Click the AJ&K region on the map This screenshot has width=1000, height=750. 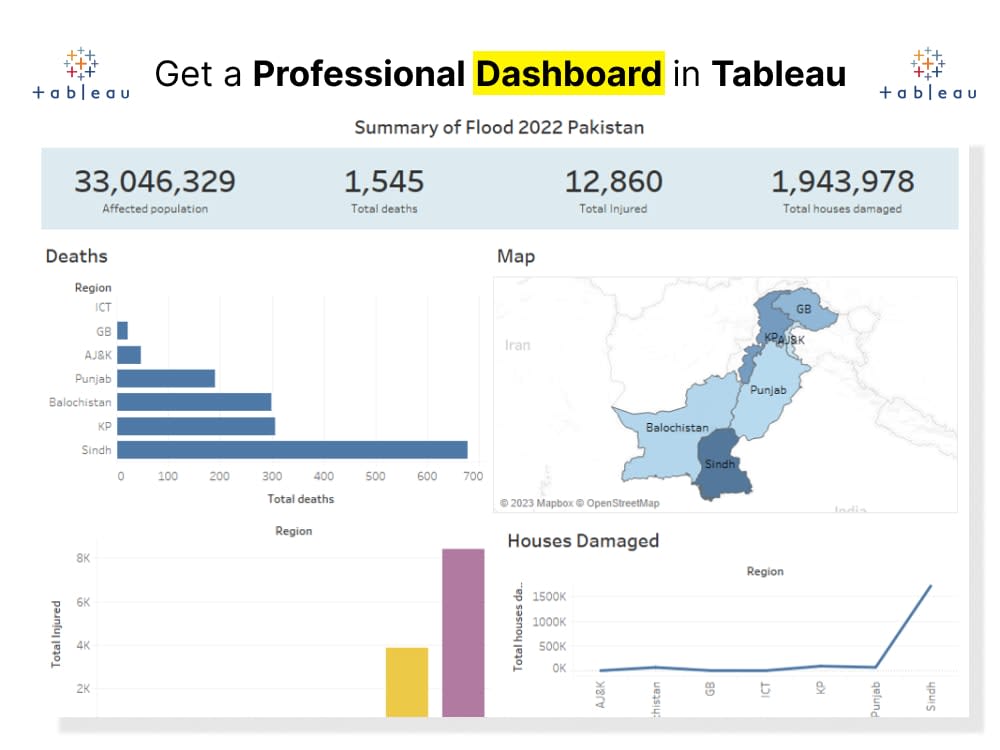pyautogui.click(x=789, y=341)
